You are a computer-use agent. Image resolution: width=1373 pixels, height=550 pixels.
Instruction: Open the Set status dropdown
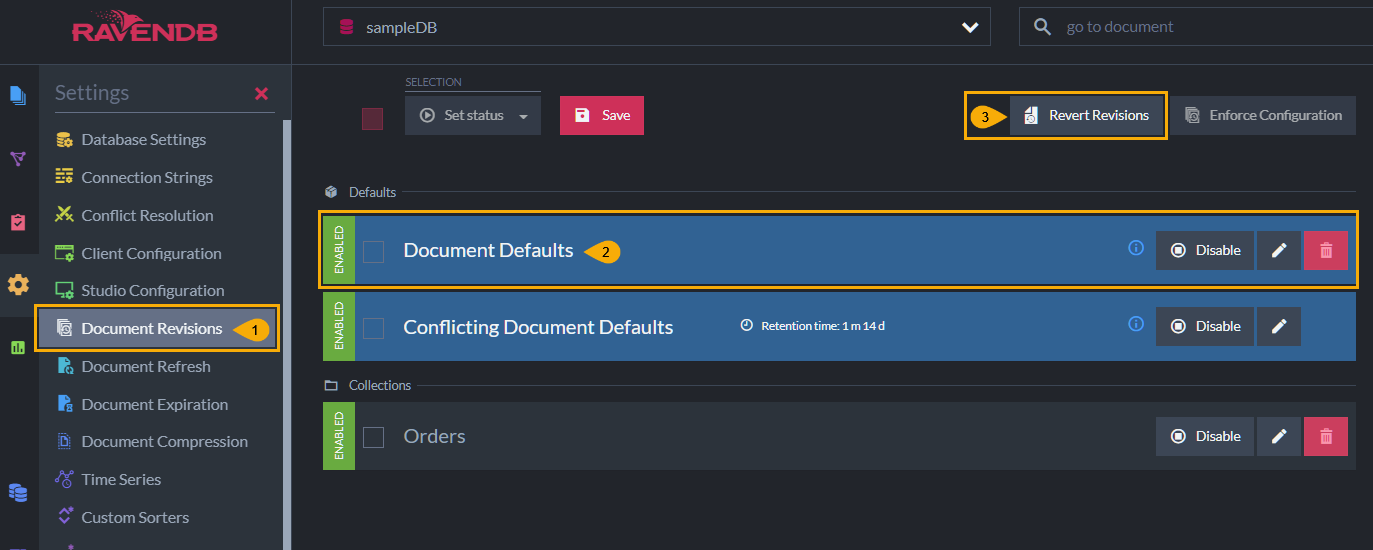(x=473, y=115)
